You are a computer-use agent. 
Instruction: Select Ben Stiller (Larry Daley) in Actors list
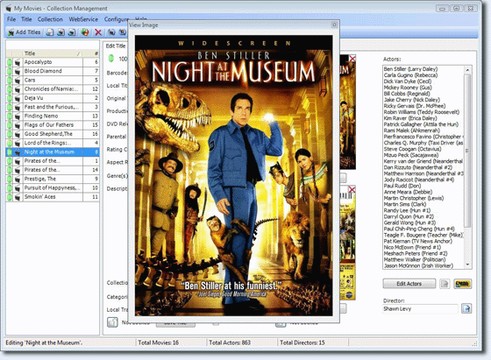tap(411, 69)
